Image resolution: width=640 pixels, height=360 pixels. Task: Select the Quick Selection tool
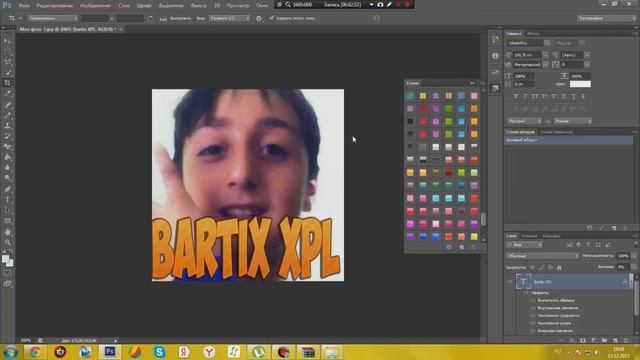point(7,73)
